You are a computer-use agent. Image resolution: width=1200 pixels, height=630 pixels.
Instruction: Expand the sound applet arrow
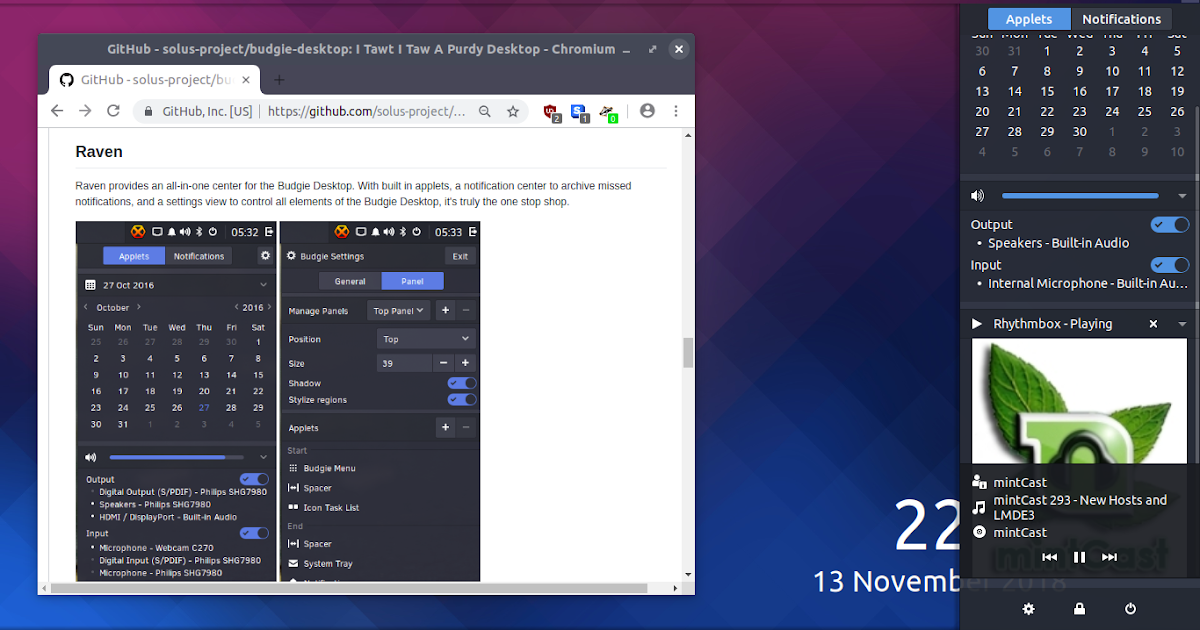[1182, 196]
